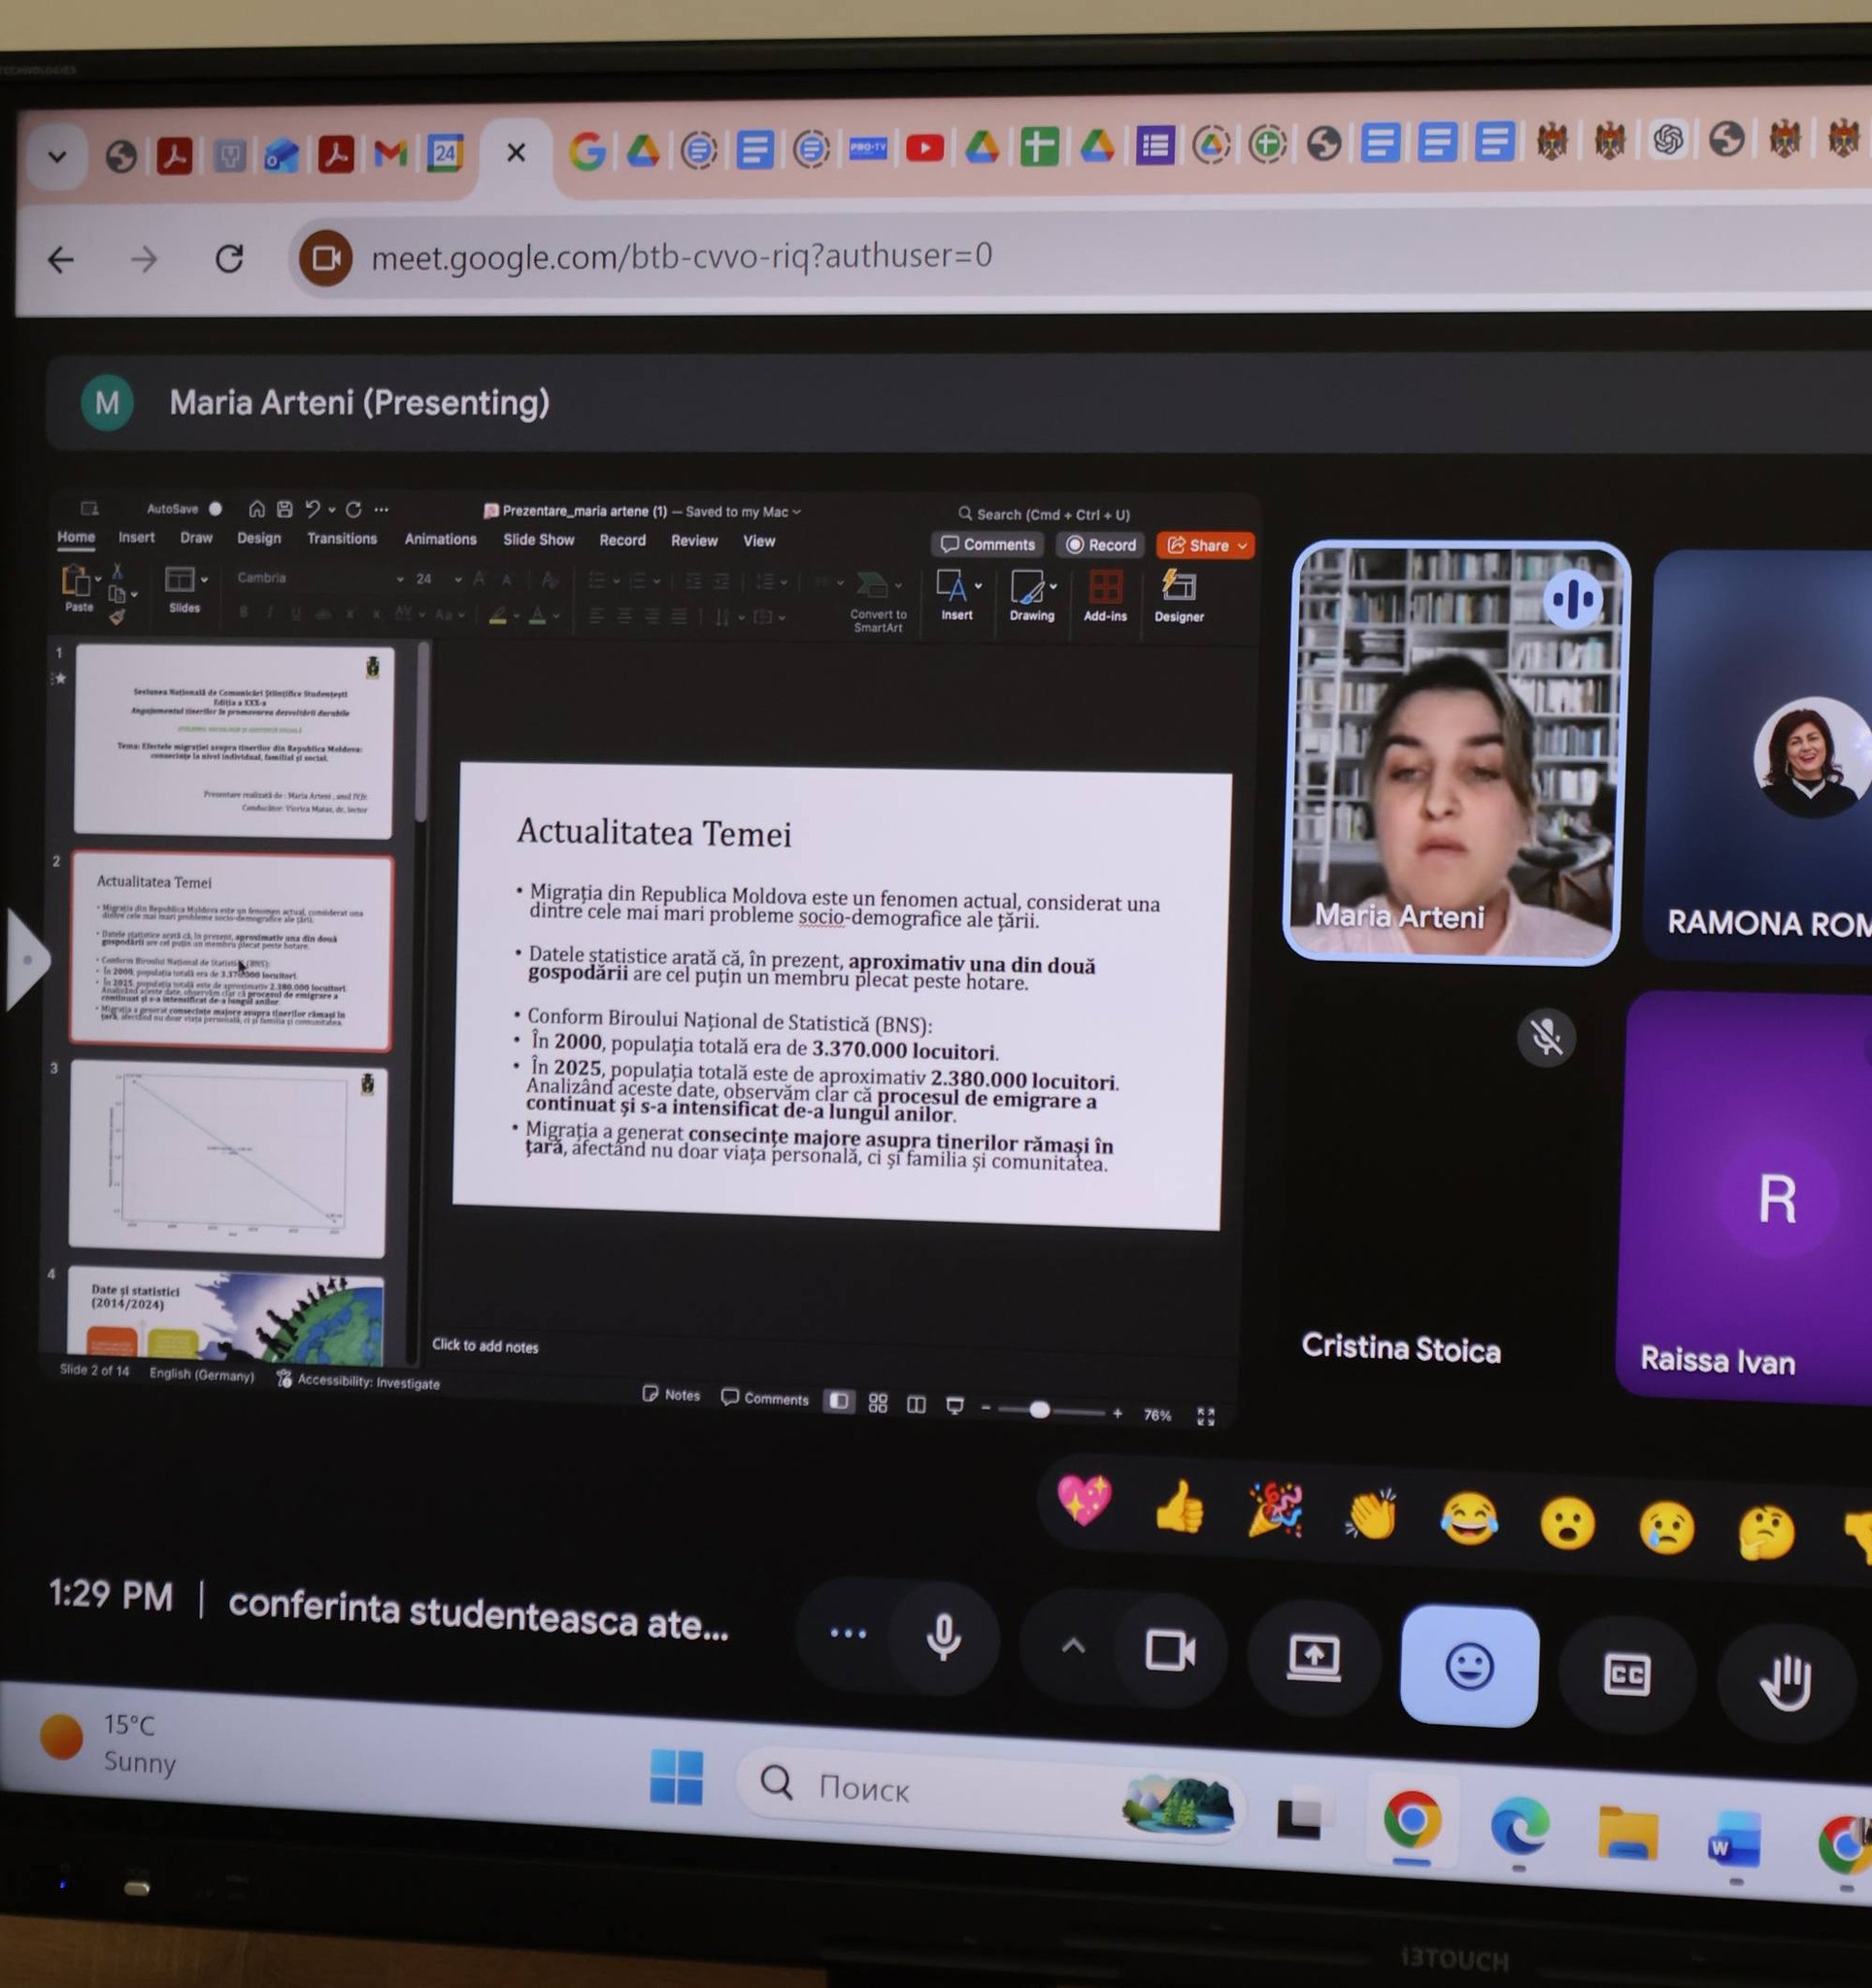Send the sparkling heart emoji reaction
This screenshot has width=1872, height=1988.
pos(1085,1500)
